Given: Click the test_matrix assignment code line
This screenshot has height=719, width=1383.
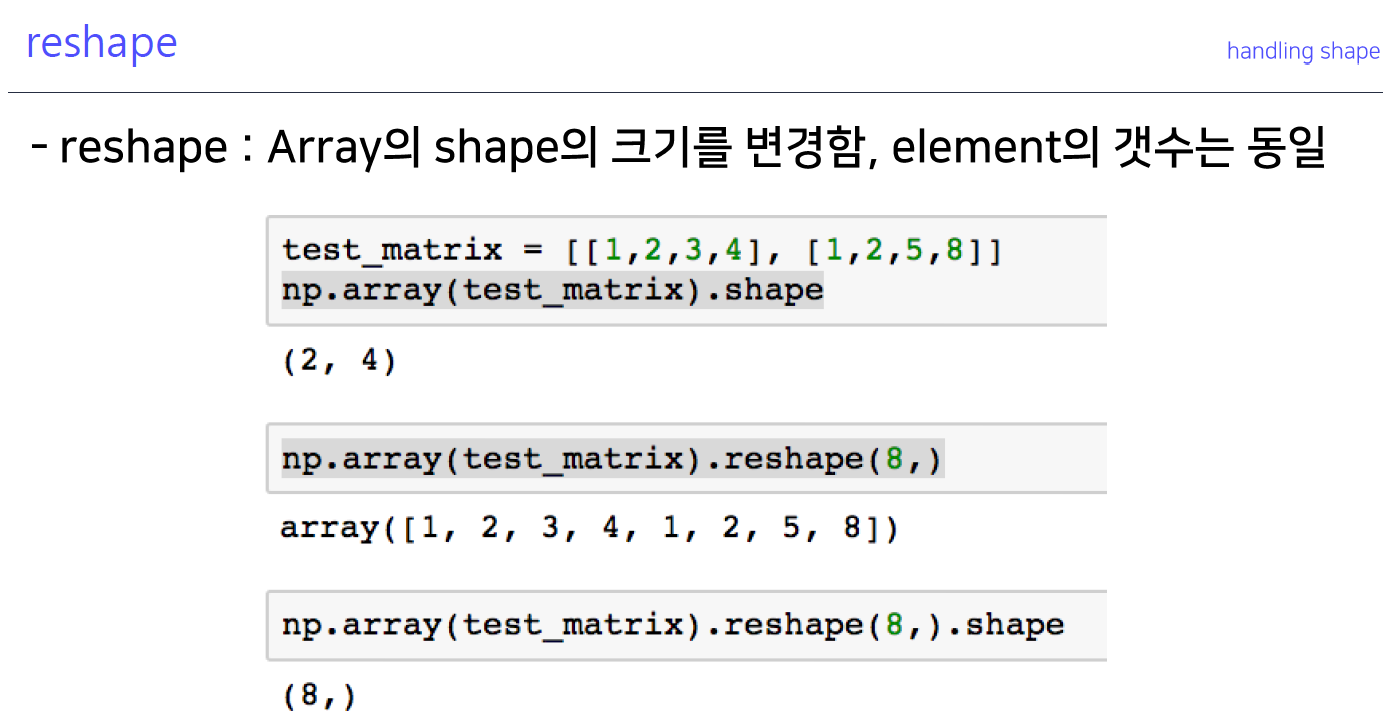Looking at the screenshot, I should click(x=642, y=250).
